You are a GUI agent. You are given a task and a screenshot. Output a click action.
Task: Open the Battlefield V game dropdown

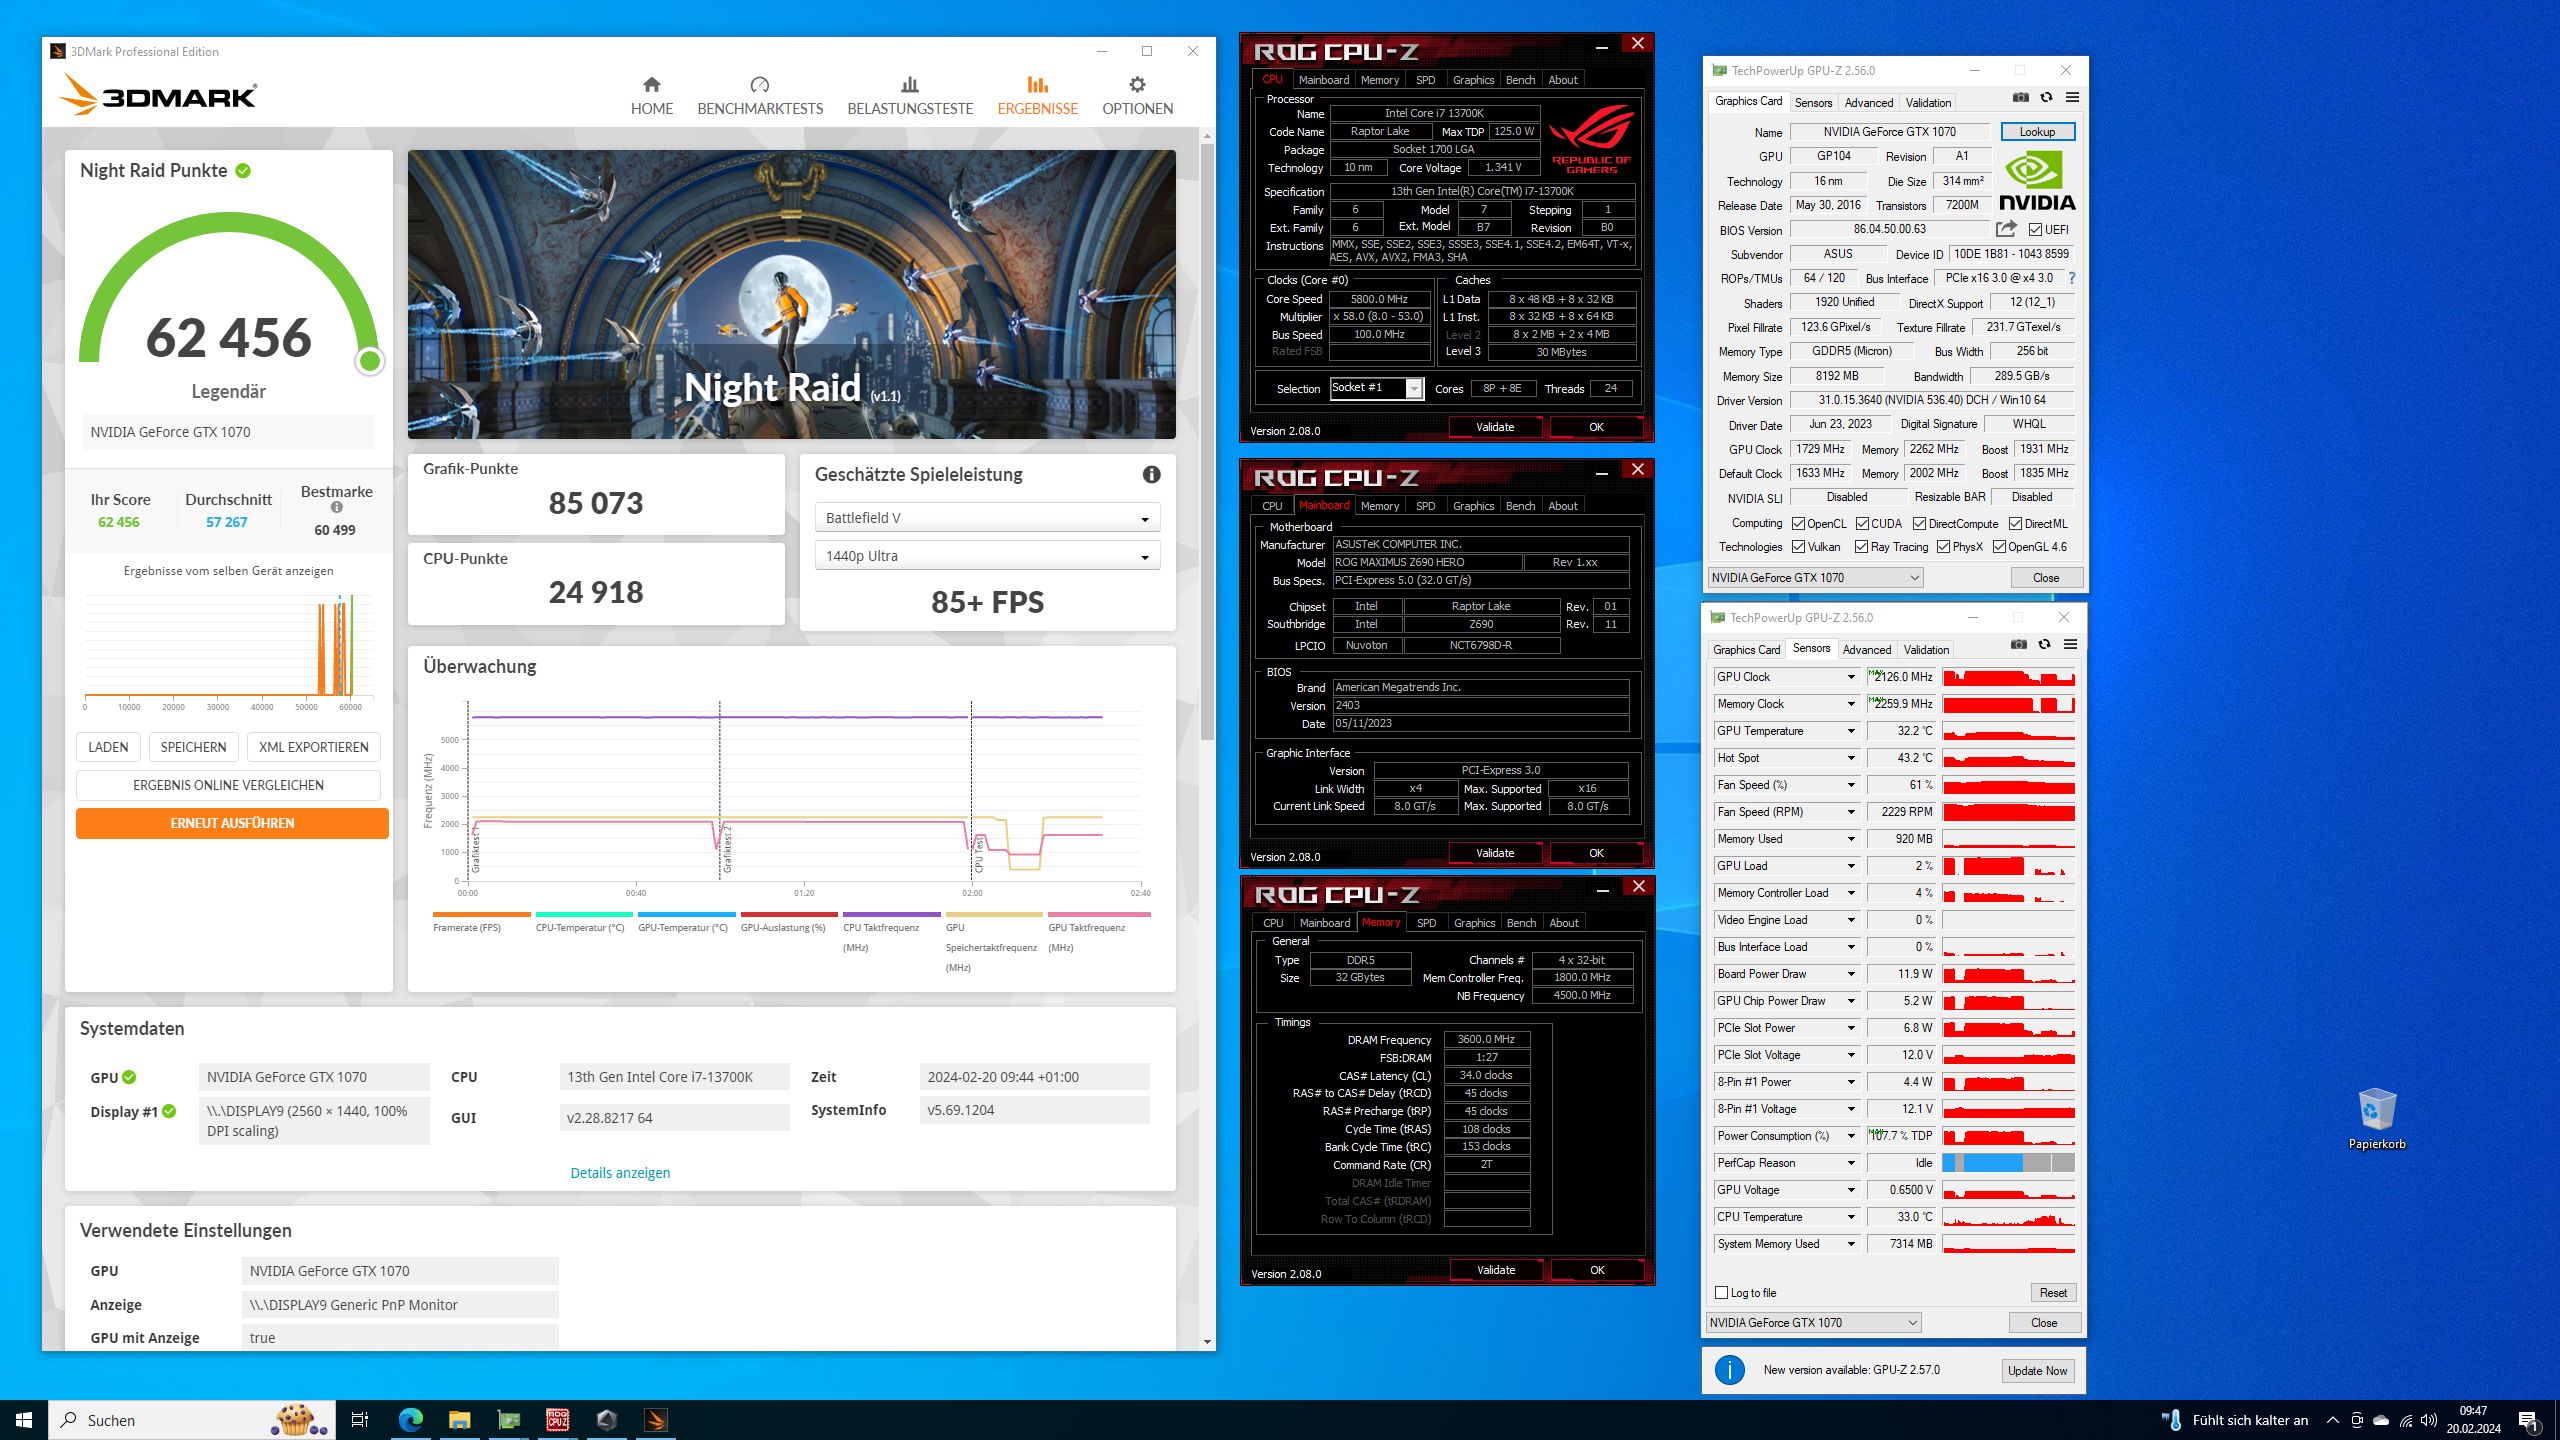(x=987, y=518)
